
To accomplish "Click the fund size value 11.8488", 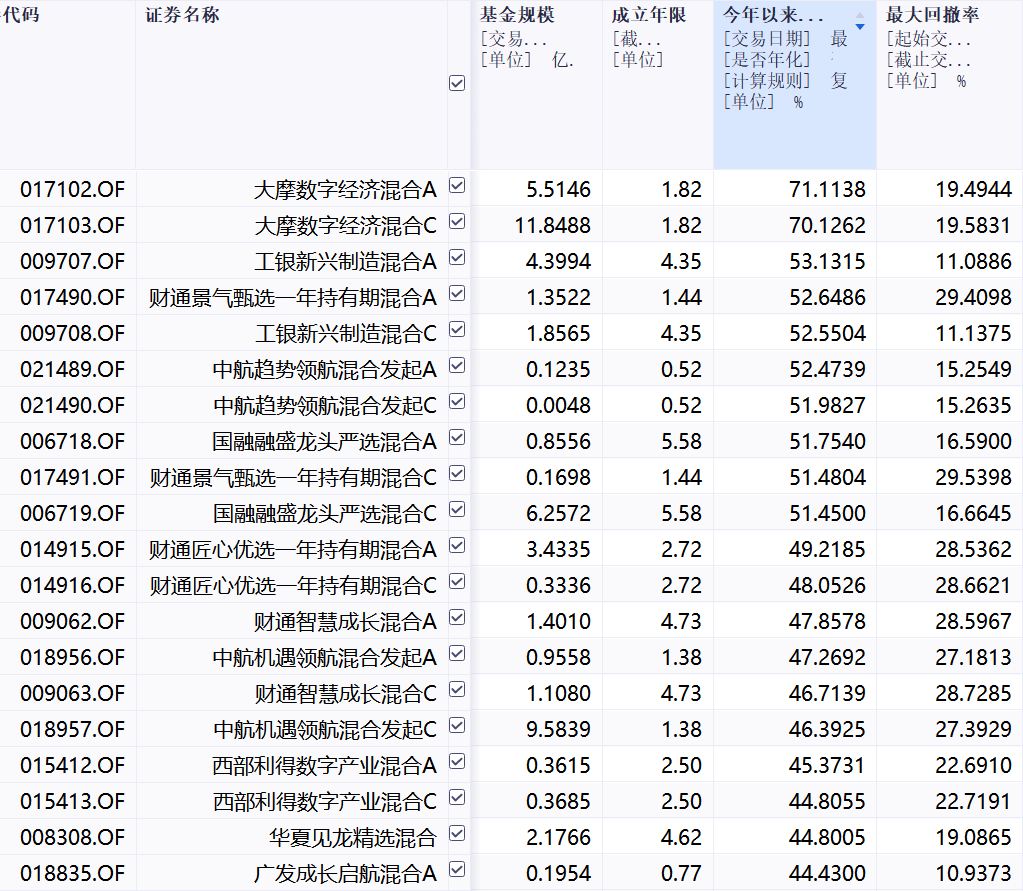I will (x=553, y=226).
